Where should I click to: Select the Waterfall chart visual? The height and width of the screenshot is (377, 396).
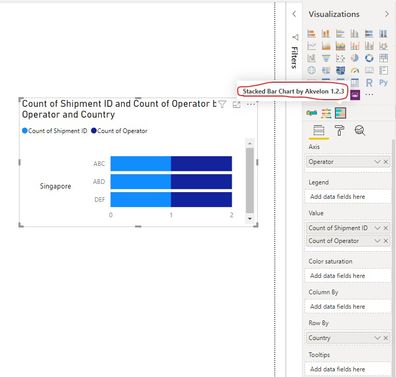coord(311,58)
